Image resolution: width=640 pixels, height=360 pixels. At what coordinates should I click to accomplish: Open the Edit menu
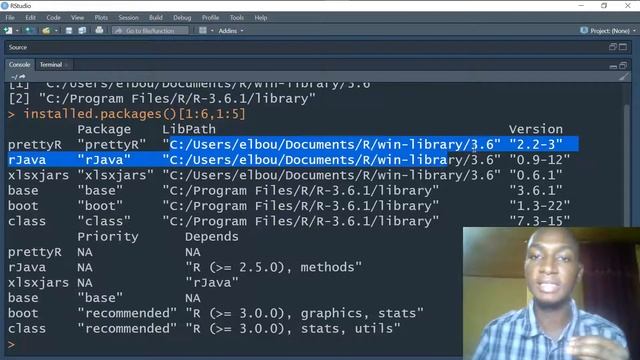click(x=31, y=18)
